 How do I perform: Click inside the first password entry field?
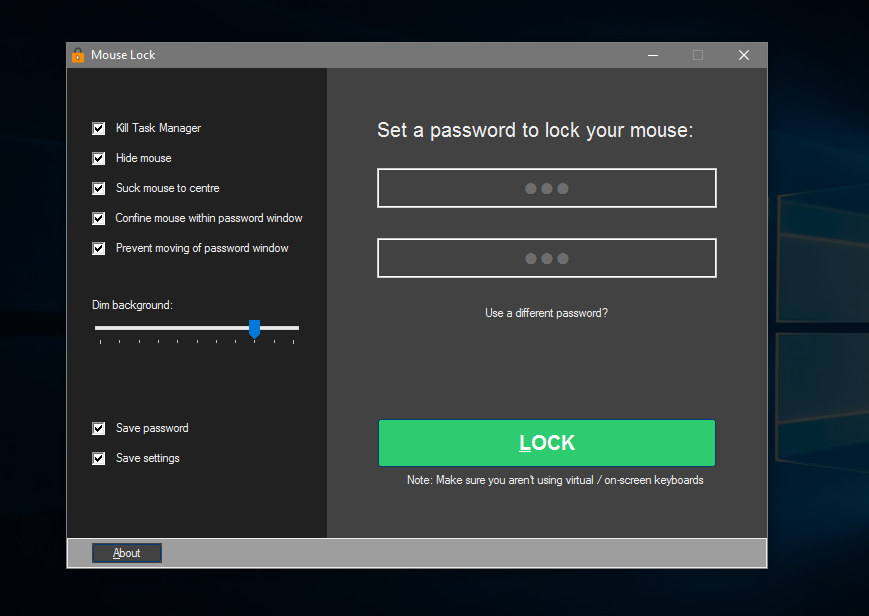(546, 188)
